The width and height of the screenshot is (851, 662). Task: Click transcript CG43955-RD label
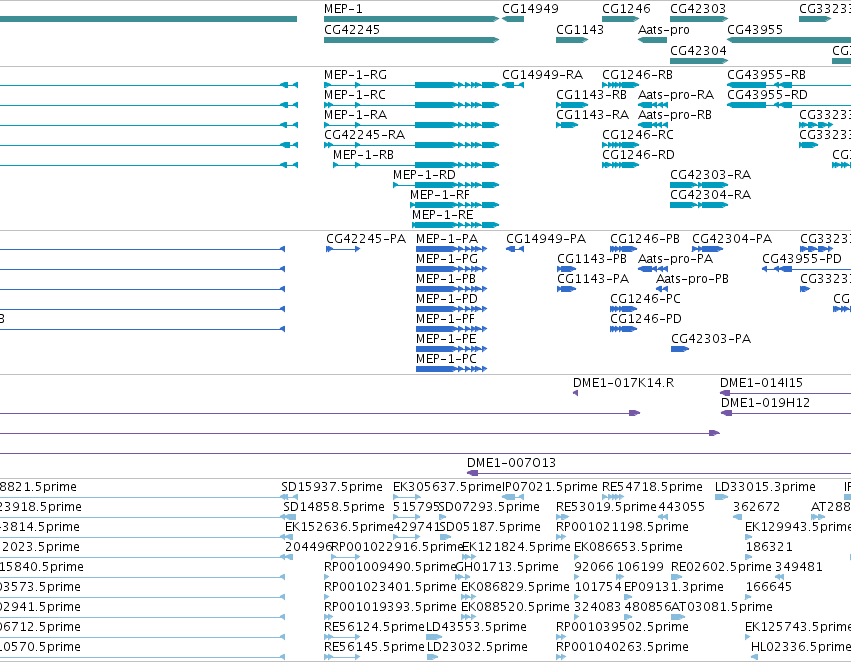tap(767, 95)
